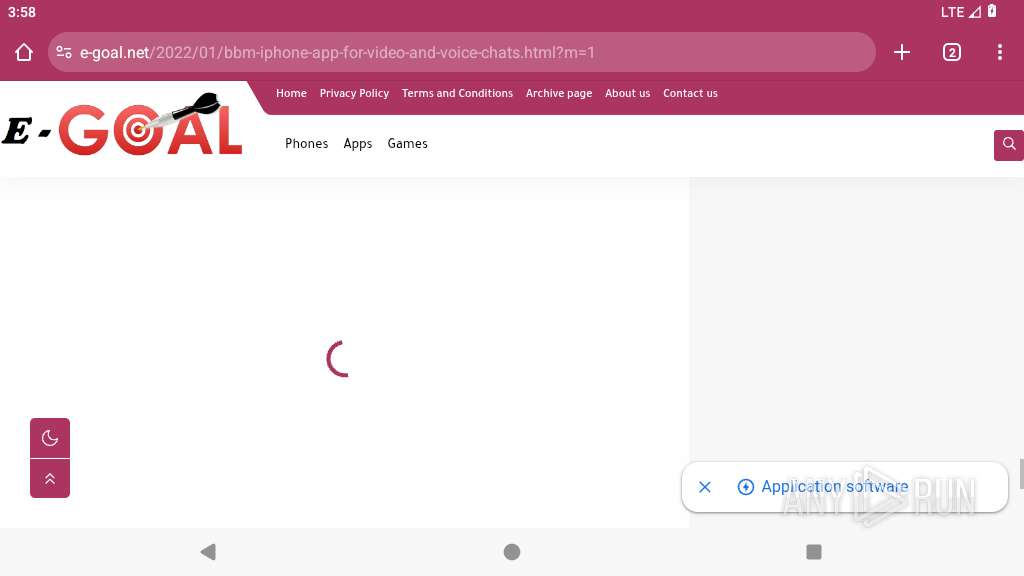
Task: Go to the Home page link
Action: 291,93
